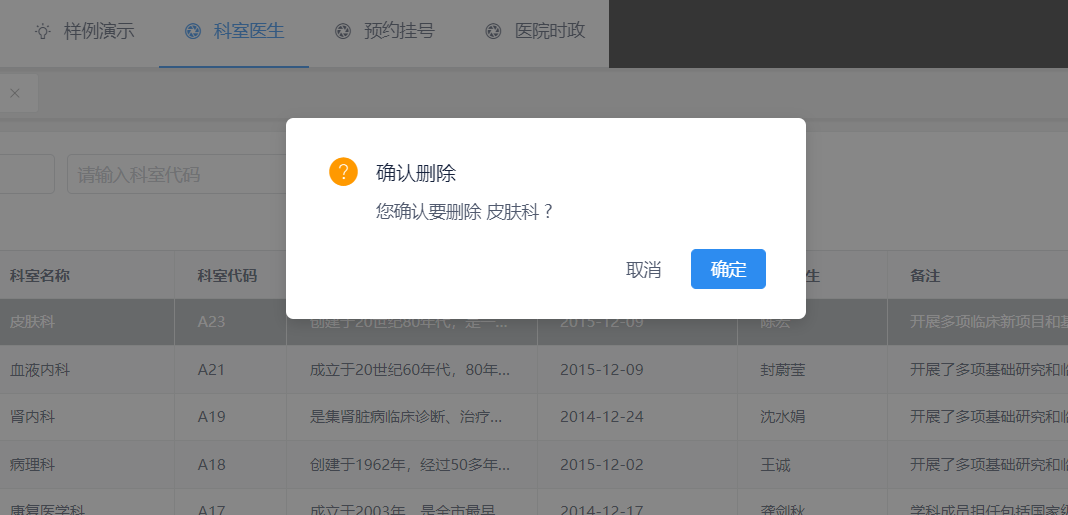The height and width of the screenshot is (515, 1068).
Task: Click the aperture icon beside 医院时政
Action: click(493, 31)
